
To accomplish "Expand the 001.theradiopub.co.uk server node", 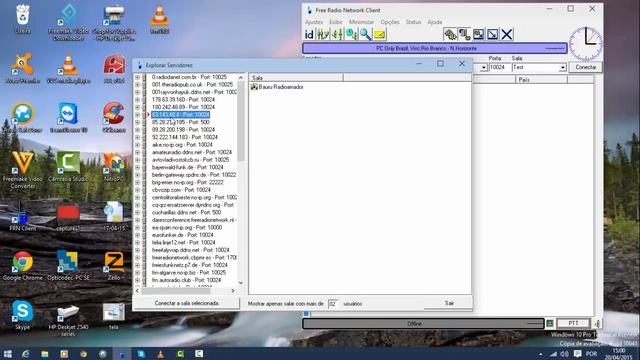I will pos(138,84).
